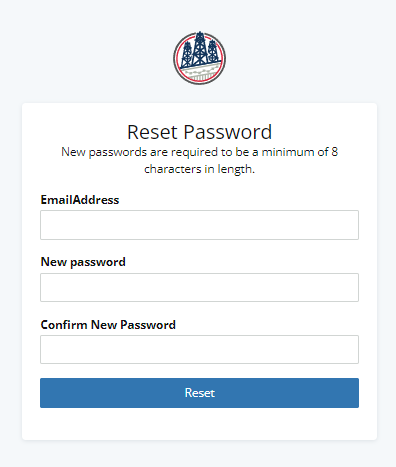Click the blue Reset button

[x=199, y=393]
